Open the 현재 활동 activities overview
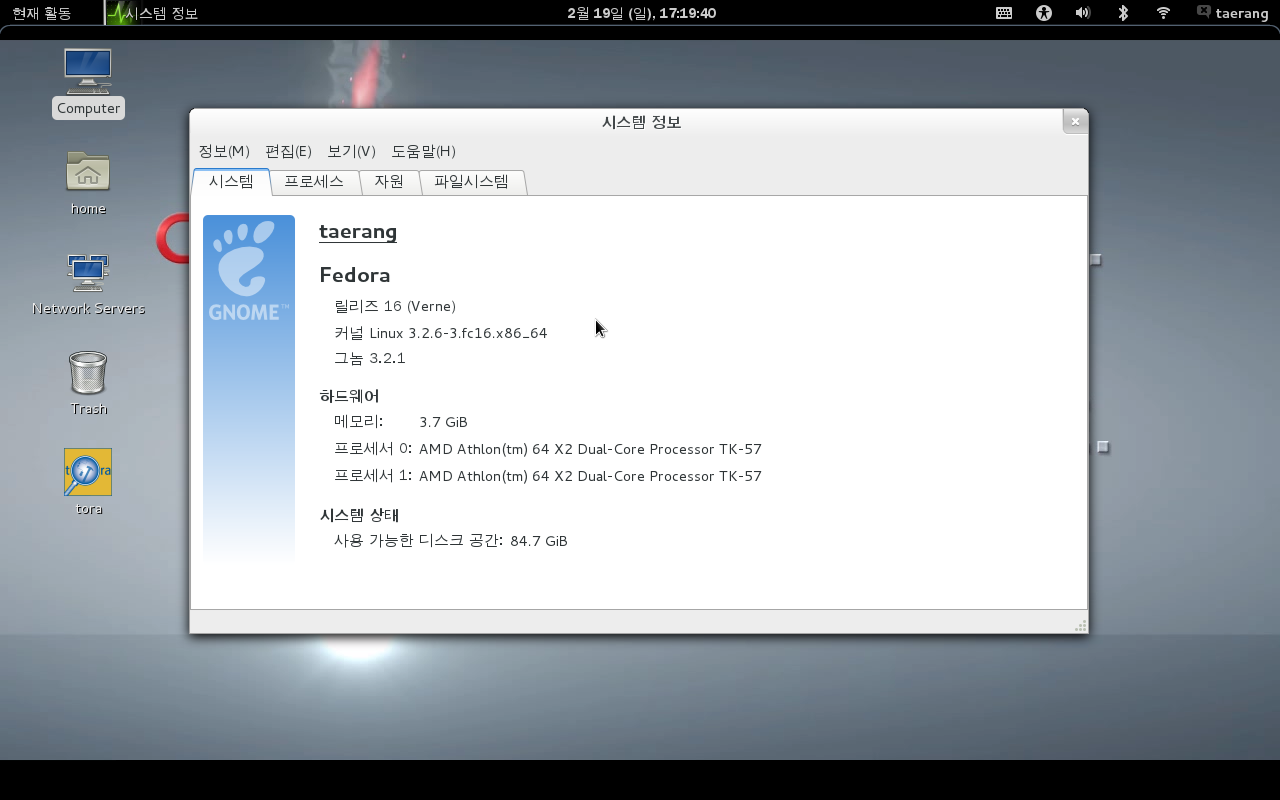This screenshot has width=1280, height=800. click(x=42, y=13)
